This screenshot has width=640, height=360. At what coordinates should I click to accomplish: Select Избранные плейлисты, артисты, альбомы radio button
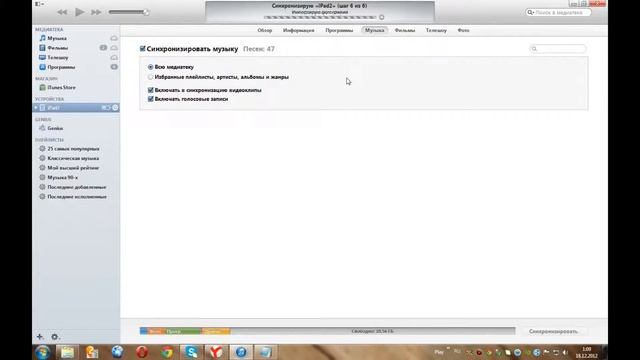tap(151, 77)
